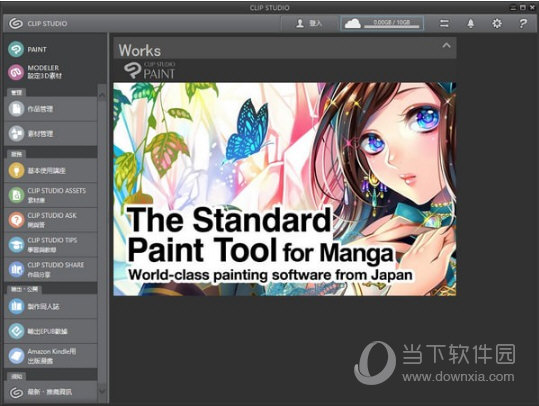The image size is (539, 406).
Task: Open works management (作品管理) in sidebar
Action: pos(51,109)
